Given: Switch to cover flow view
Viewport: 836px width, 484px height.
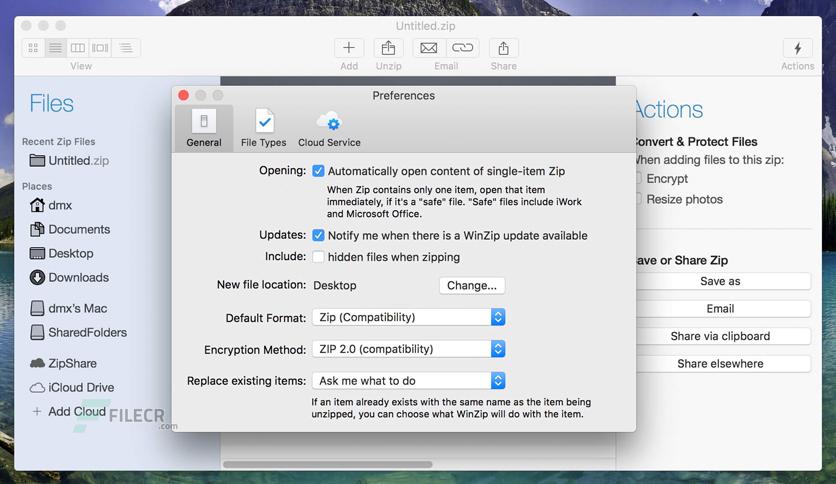Looking at the screenshot, I should click(x=100, y=48).
